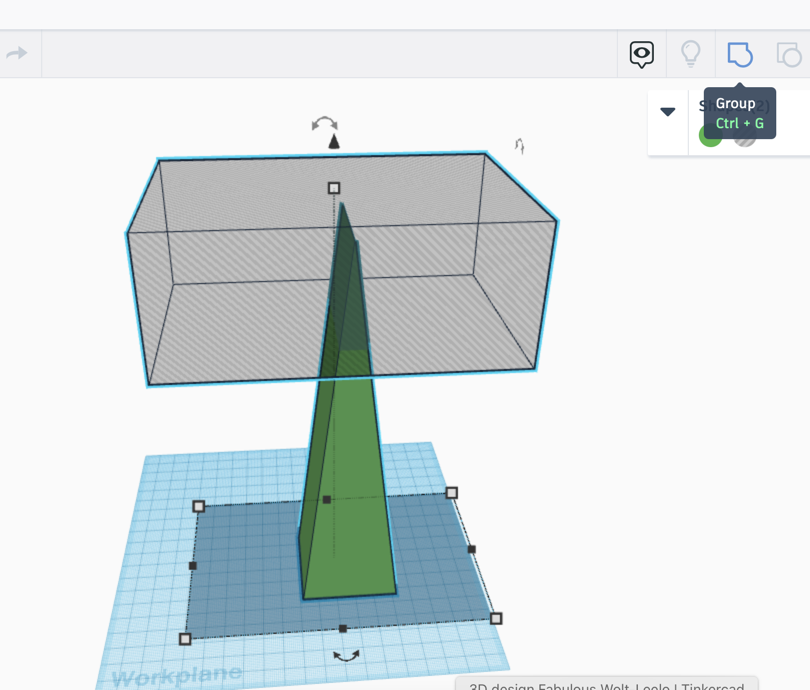Collapse the shape inspector panel arrow
The image size is (810, 690).
(668, 112)
